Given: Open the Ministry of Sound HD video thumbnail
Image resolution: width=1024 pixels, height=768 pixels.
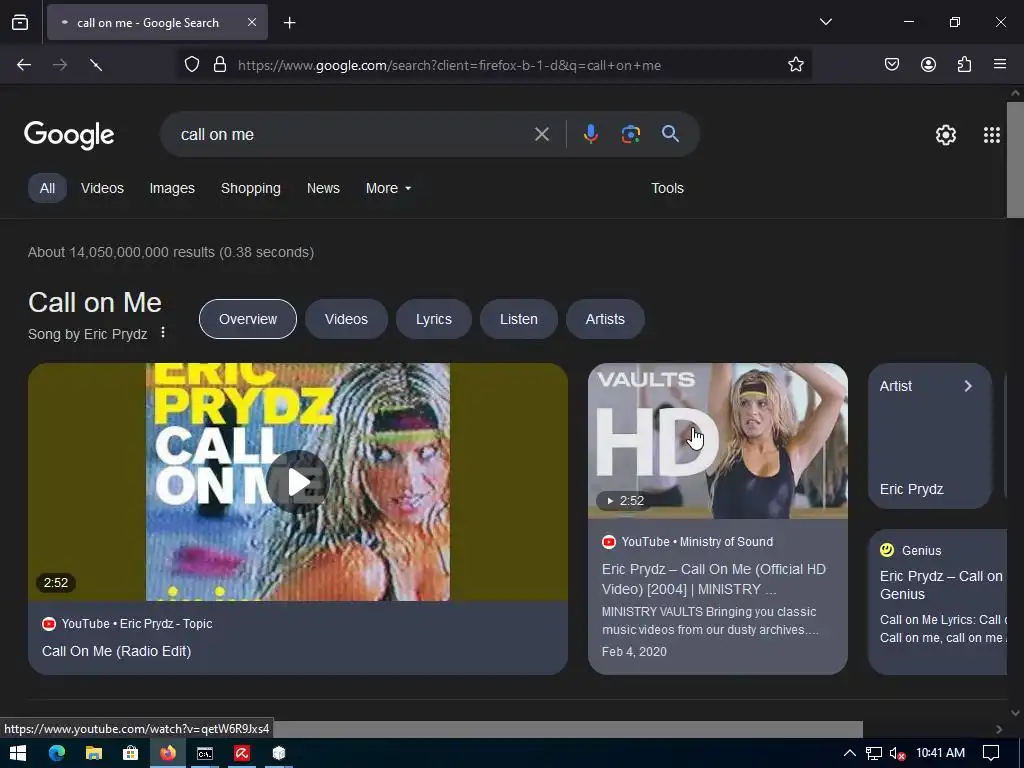Looking at the screenshot, I should [x=718, y=441].
